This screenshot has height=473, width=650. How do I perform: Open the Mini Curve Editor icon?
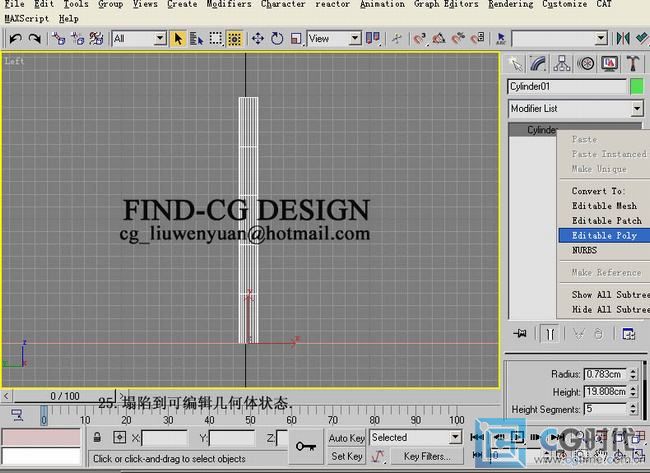[17, 415]
